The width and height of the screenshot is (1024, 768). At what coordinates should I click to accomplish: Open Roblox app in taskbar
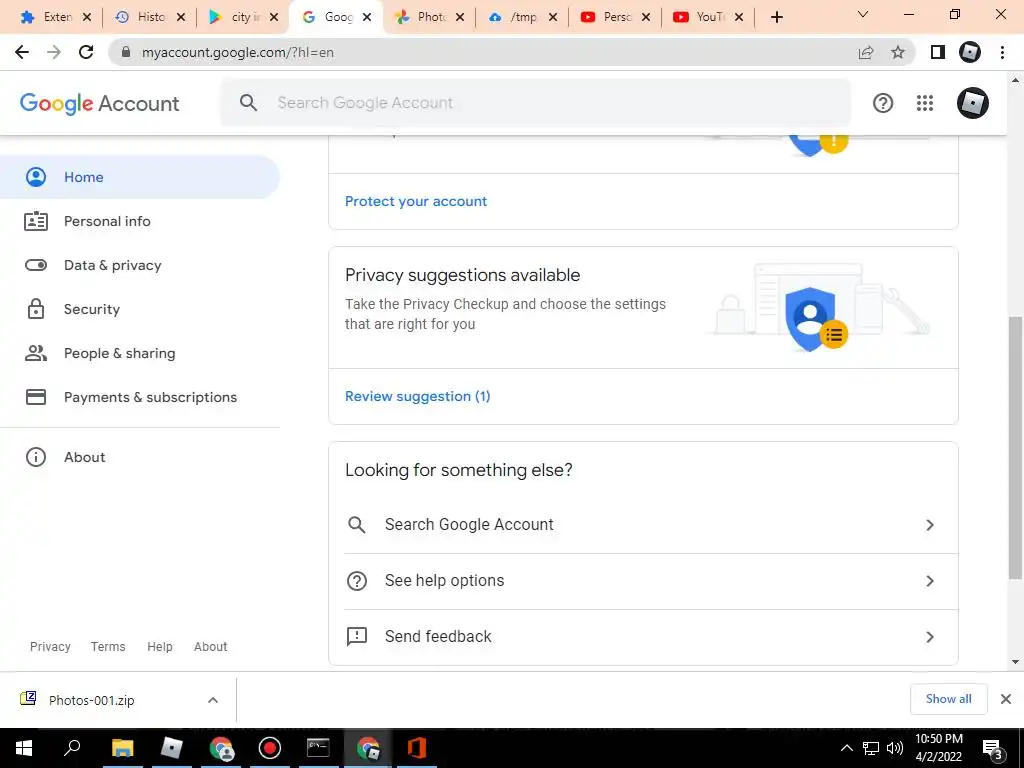[171, 748]
